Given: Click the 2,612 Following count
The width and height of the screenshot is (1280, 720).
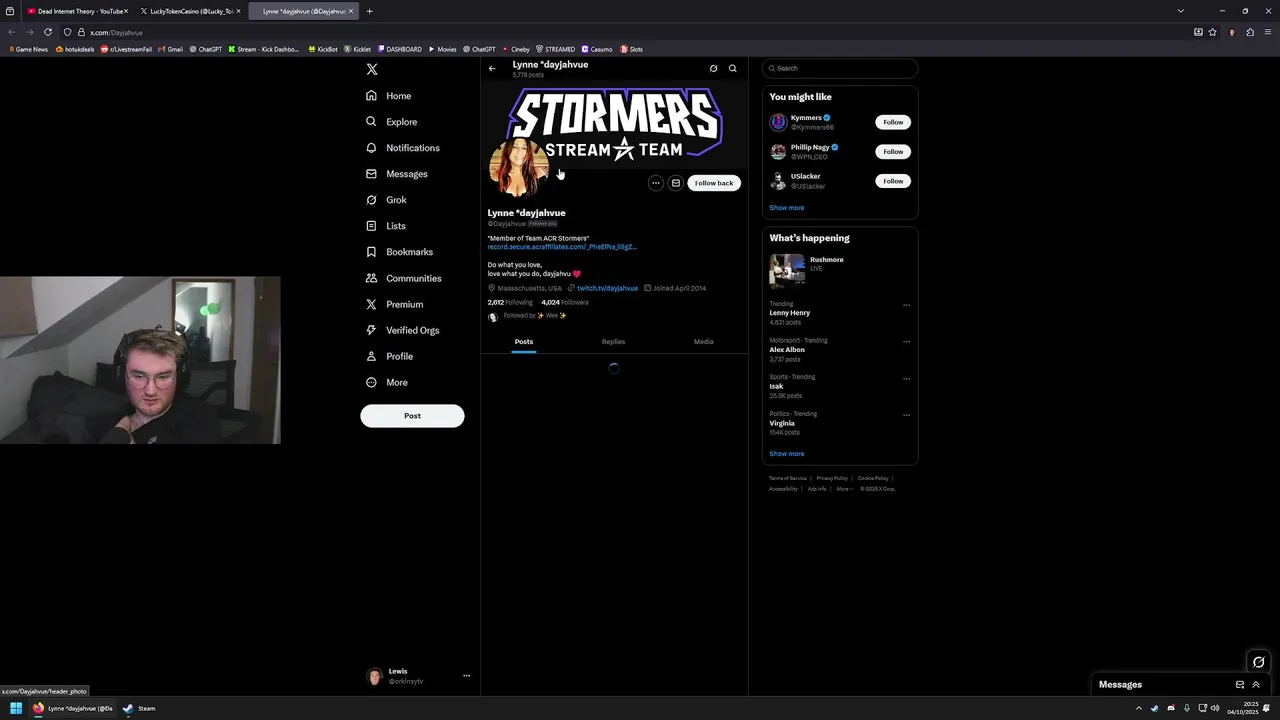Looking at the screenshot, I should click(x=510, y=302).
